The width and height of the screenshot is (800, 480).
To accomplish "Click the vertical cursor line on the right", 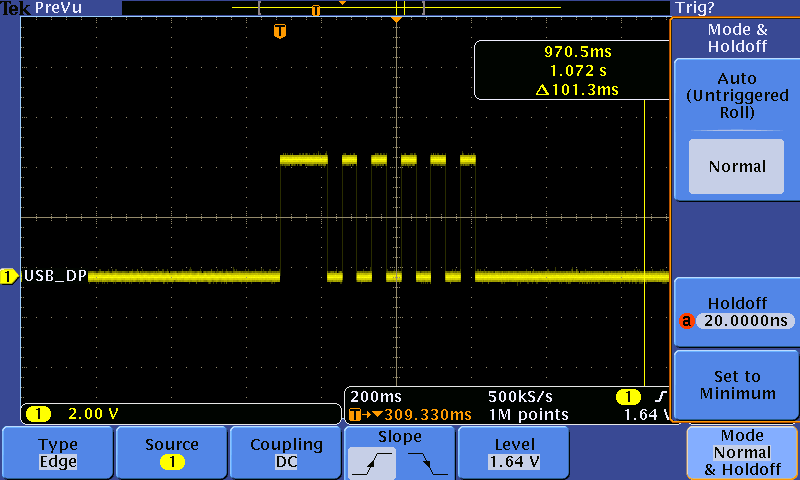I will pos(644,242).
